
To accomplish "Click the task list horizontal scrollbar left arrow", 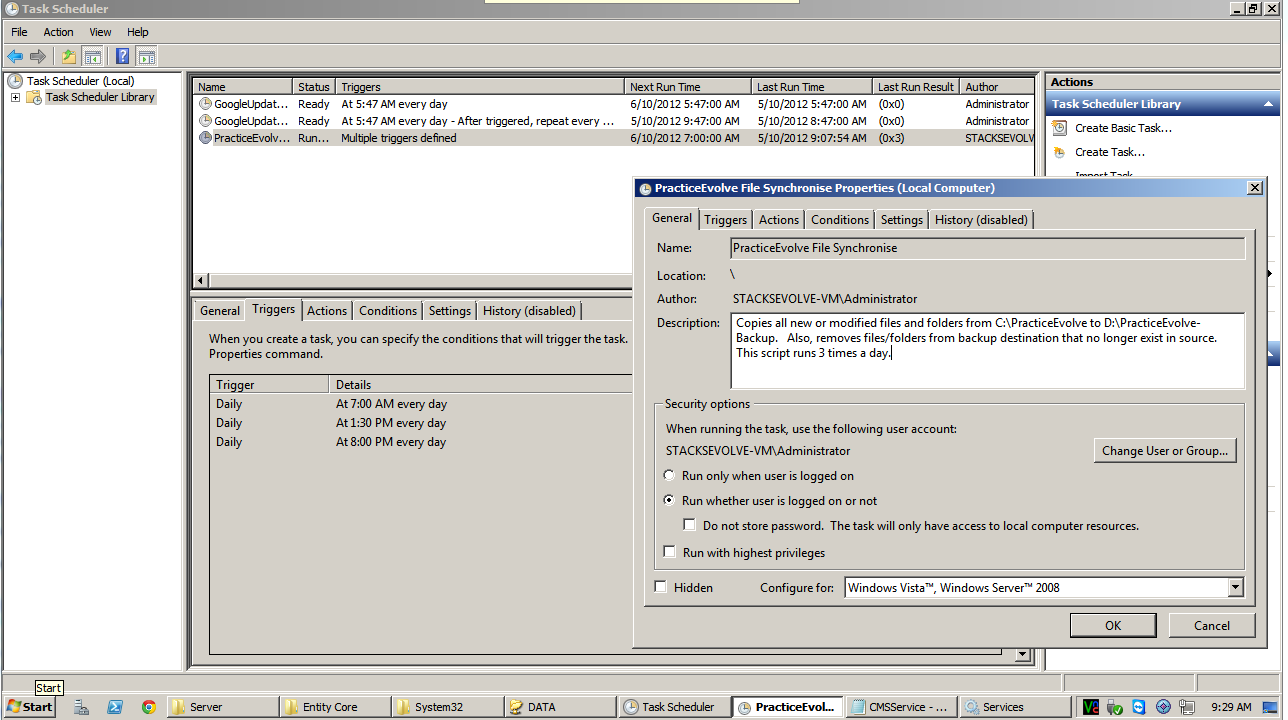I will click(x=201, y=281).
